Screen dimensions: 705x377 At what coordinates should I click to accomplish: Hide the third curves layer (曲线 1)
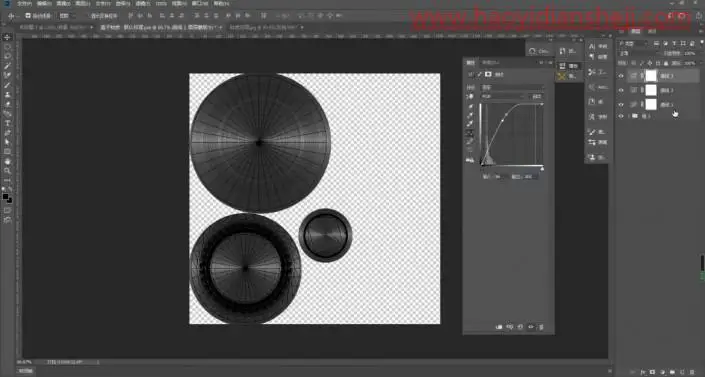point(621,104)
